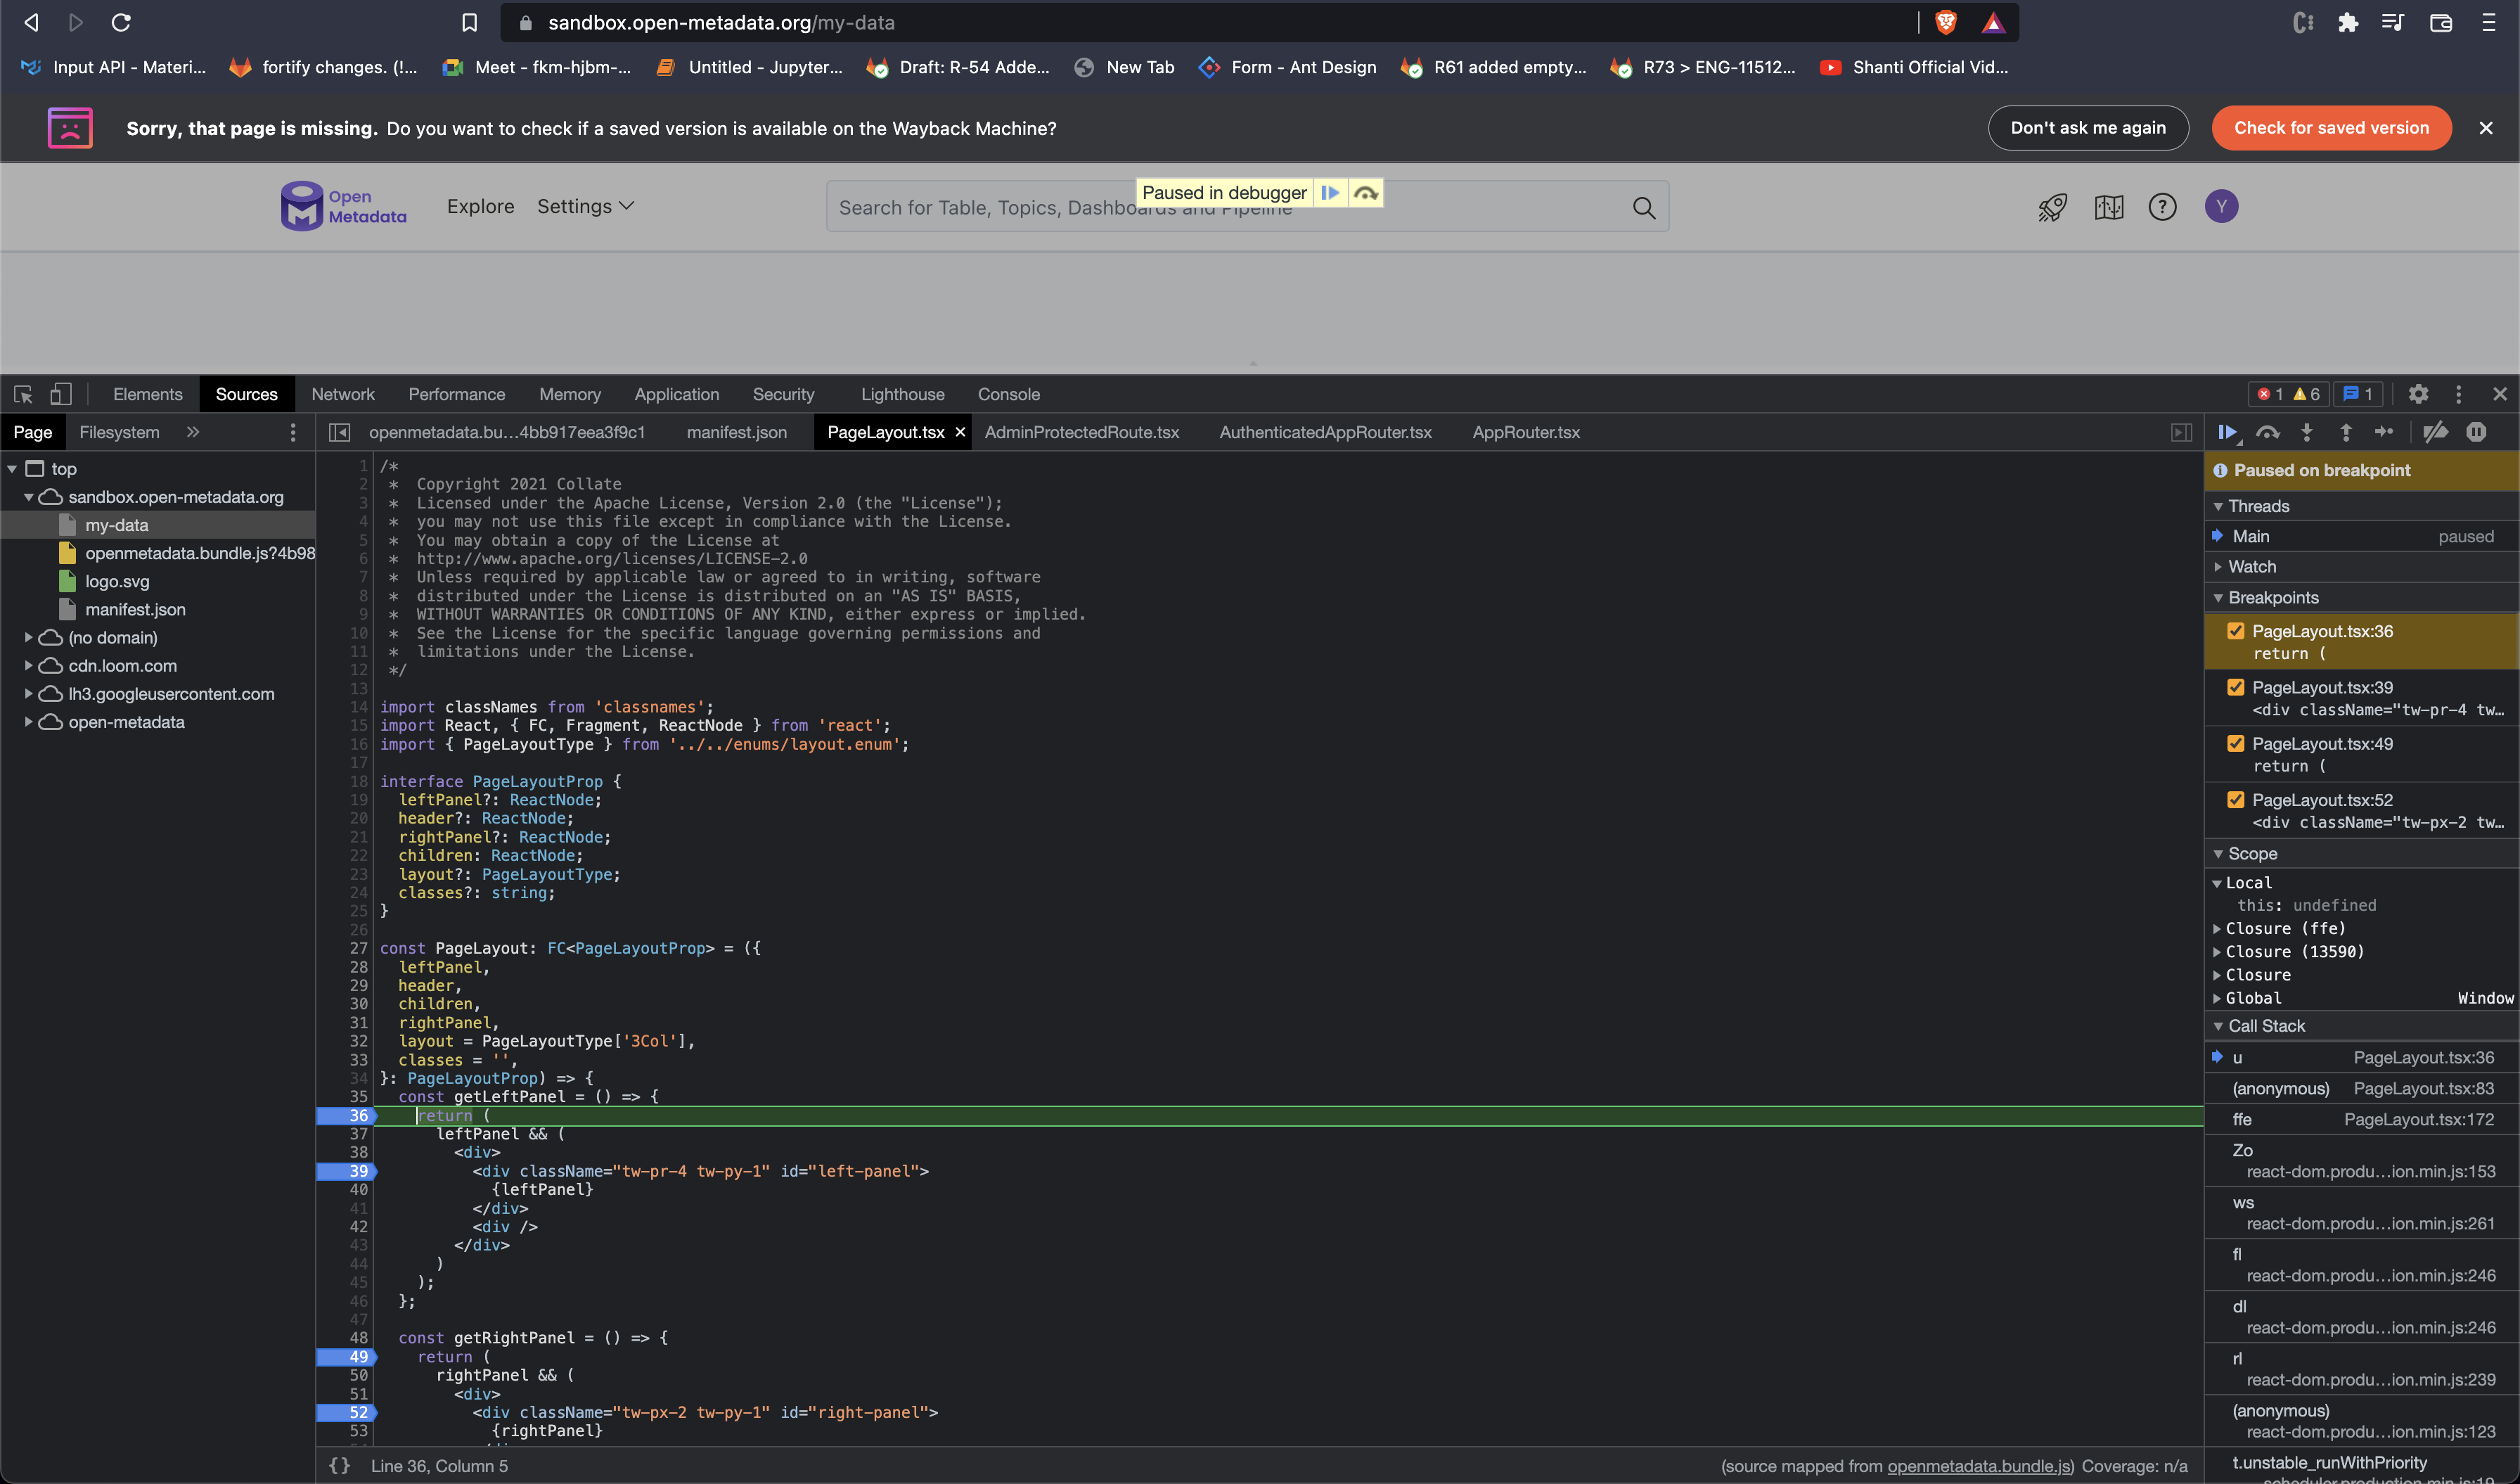The height and width of the screenshot is (1484, 2520).
Task: Click the Brave Shields icon in address bar
Action: (1946, 22)
